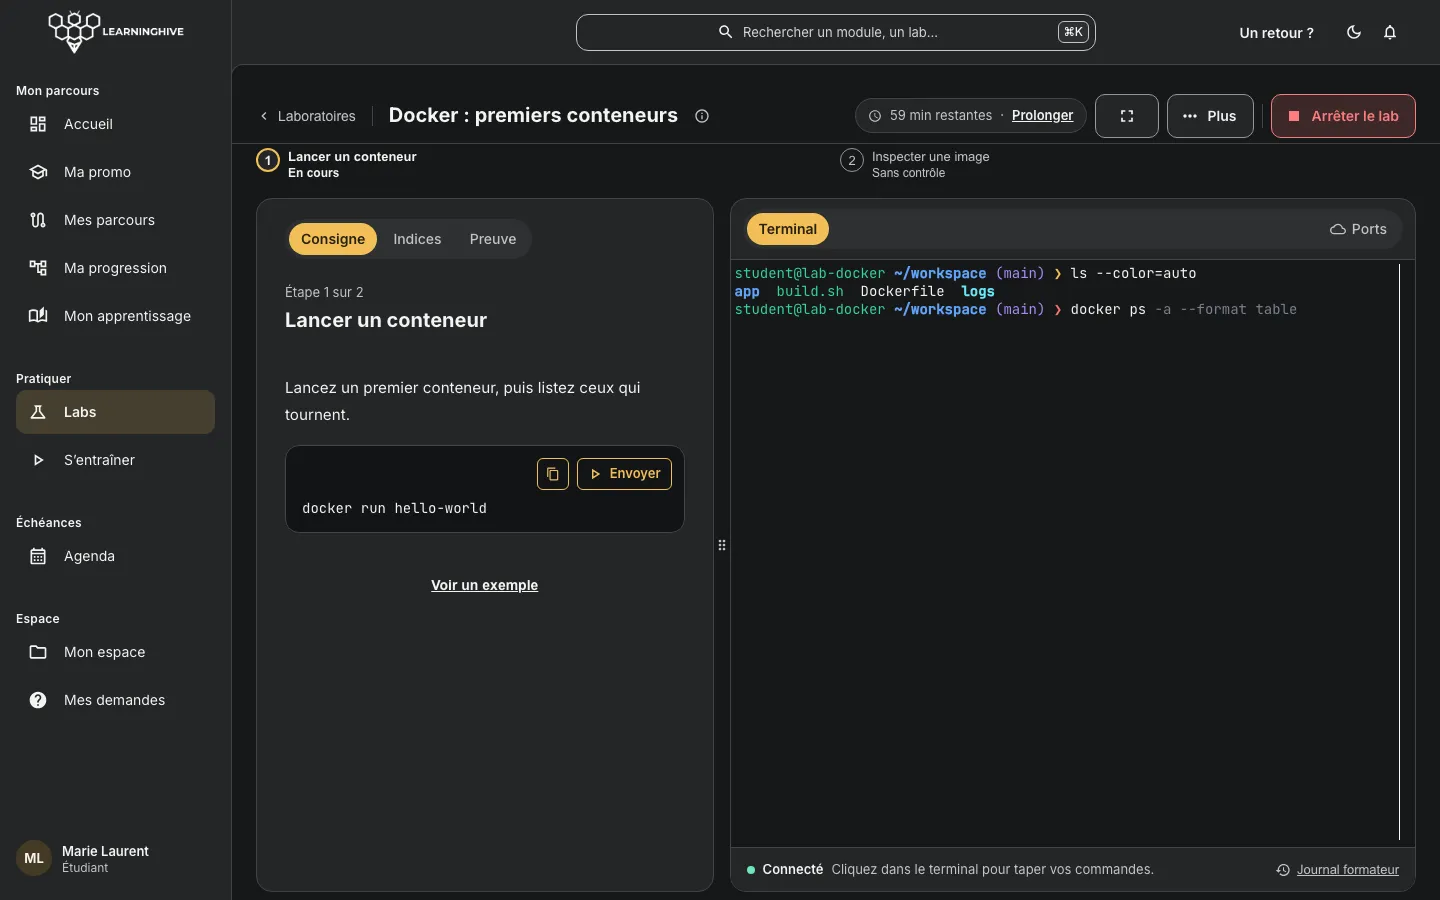Open Mon espace folder
The image size is (1440, 900).
point(115,652)
